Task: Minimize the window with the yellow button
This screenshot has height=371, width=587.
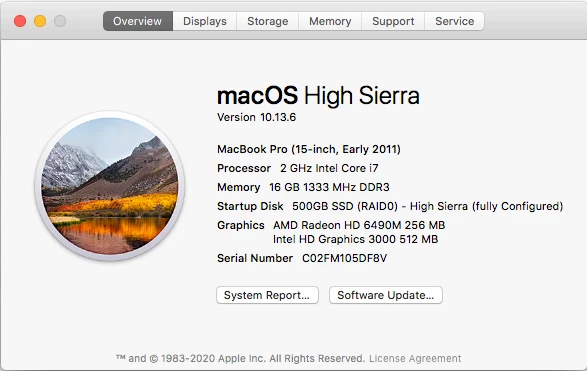Action: (x=40, y=21)
